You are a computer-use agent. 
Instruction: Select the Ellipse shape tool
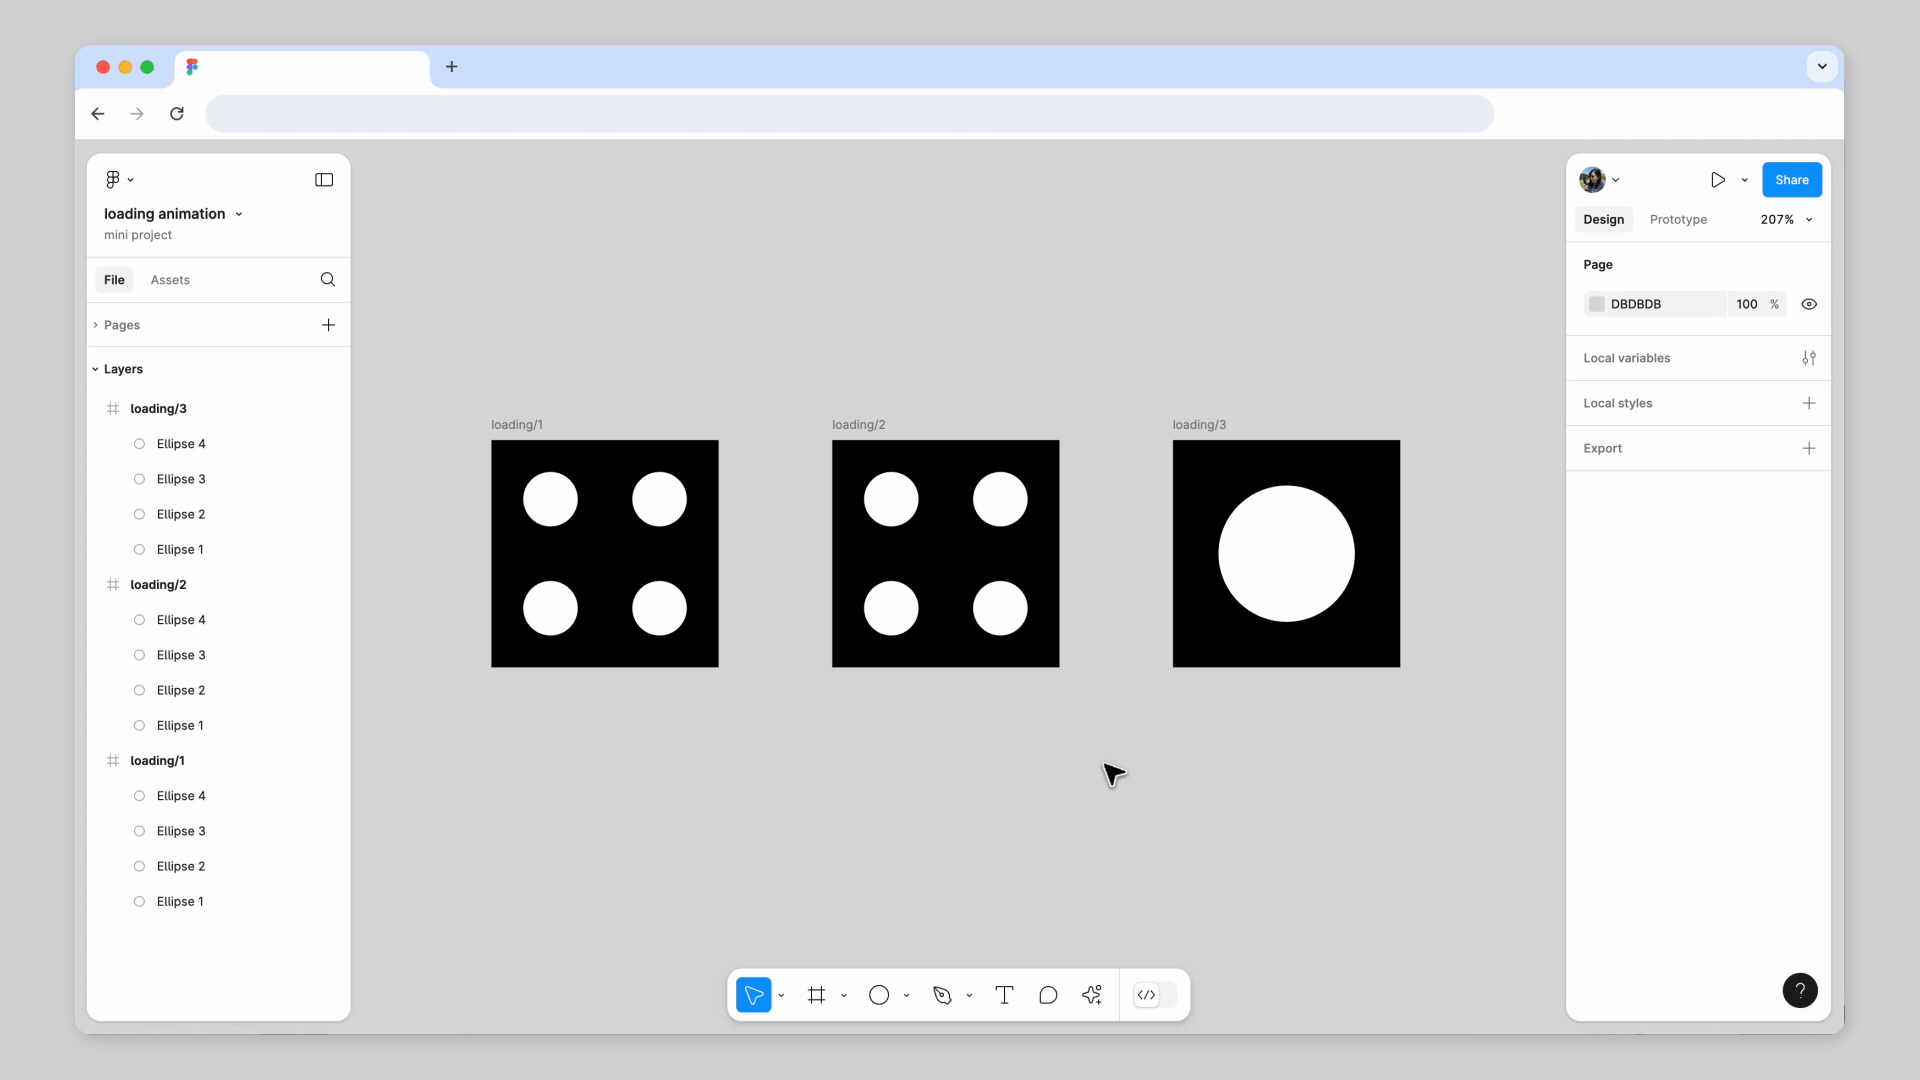point(879,995)
